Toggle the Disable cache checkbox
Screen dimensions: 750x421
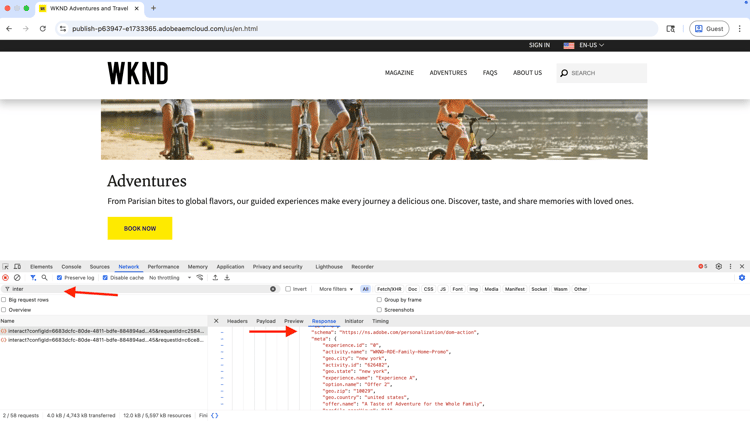click(x=105, y=277)
